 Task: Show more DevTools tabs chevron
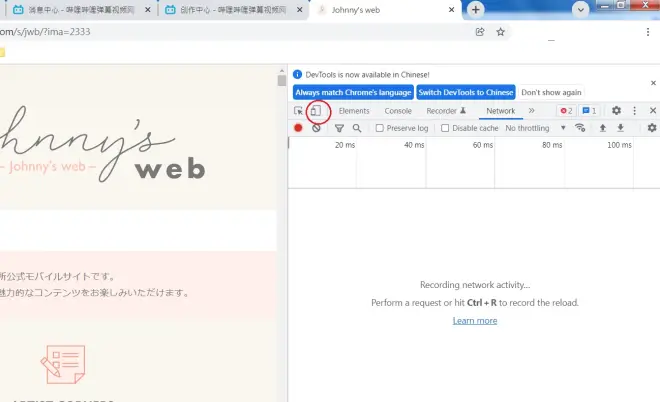point(531,111)
